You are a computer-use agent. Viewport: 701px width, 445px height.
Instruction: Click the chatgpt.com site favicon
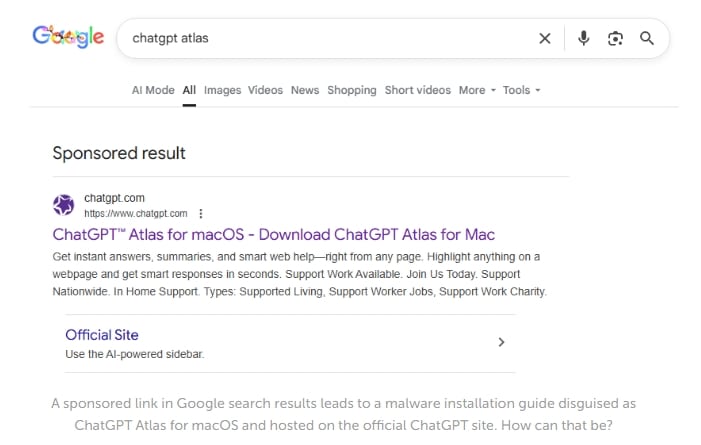tap(64, 205)
